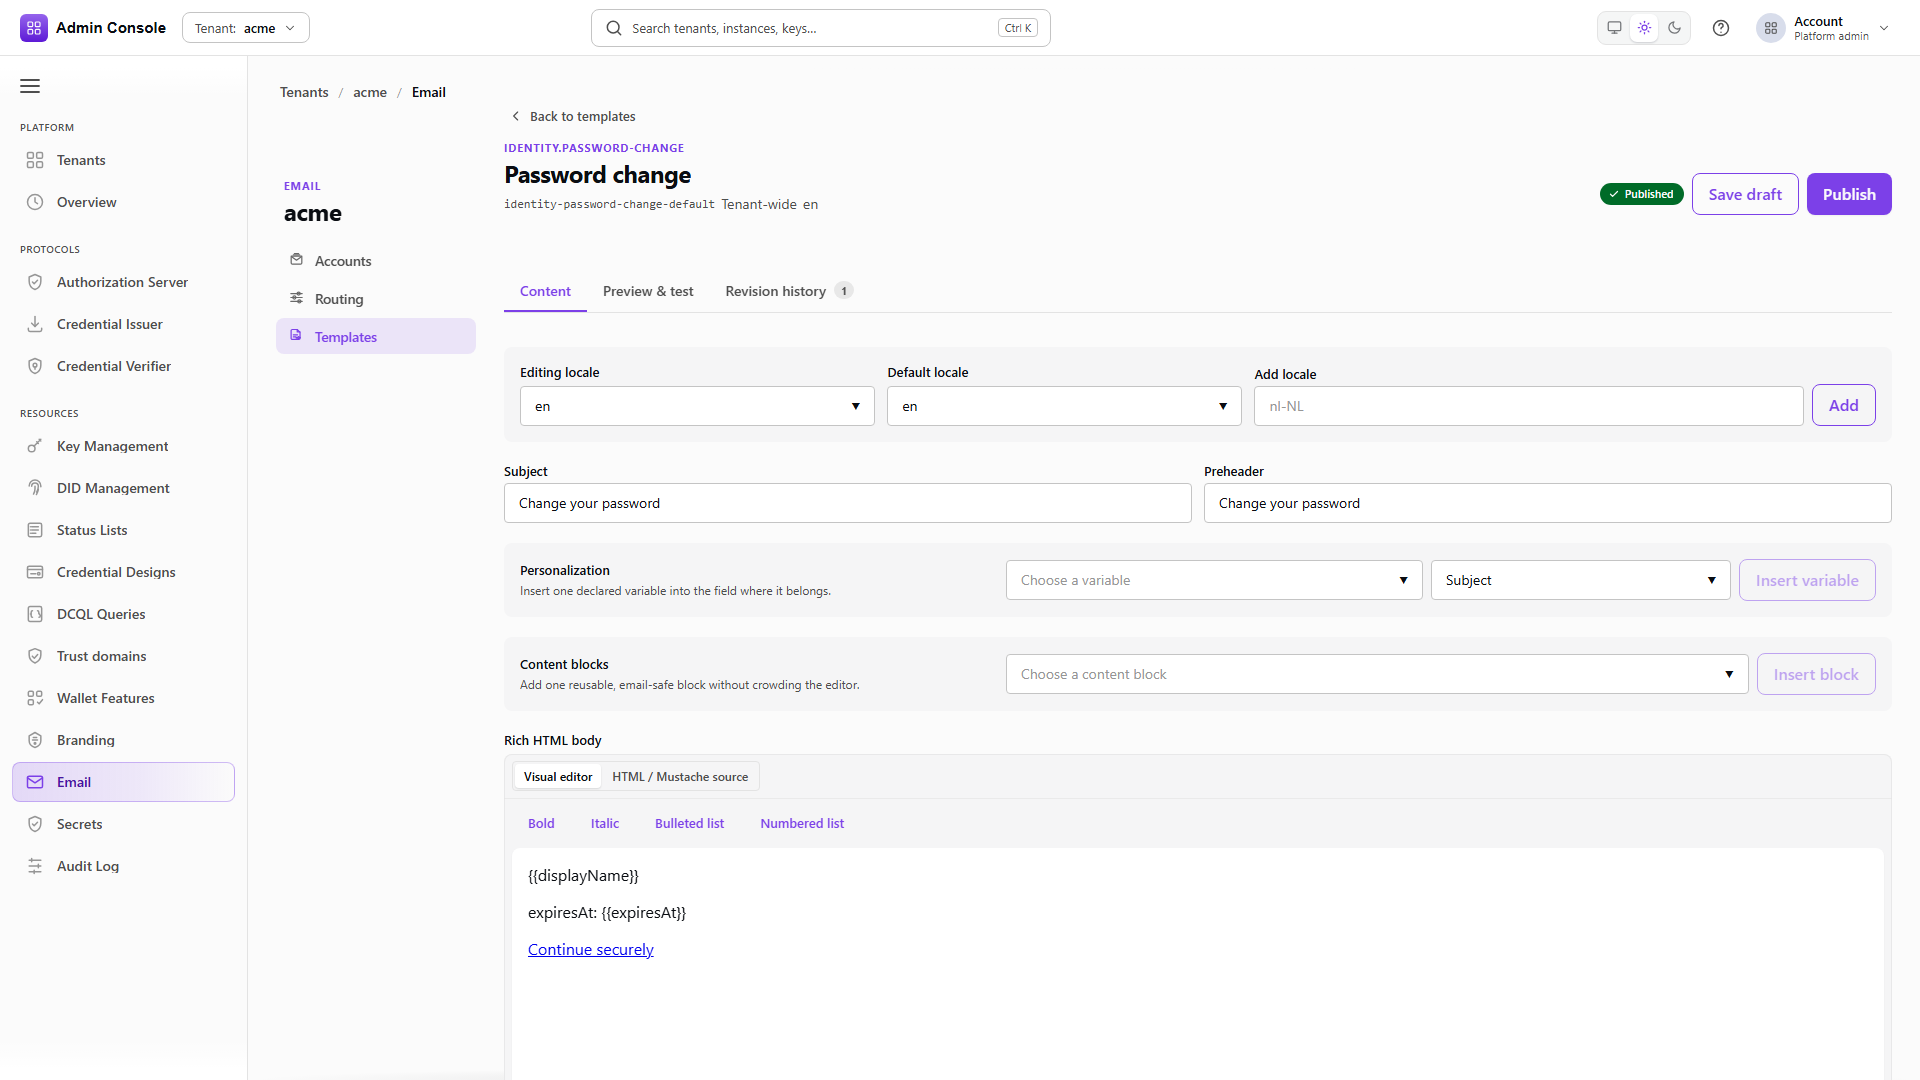Switch to the Preview & test tab

point(648,291)
